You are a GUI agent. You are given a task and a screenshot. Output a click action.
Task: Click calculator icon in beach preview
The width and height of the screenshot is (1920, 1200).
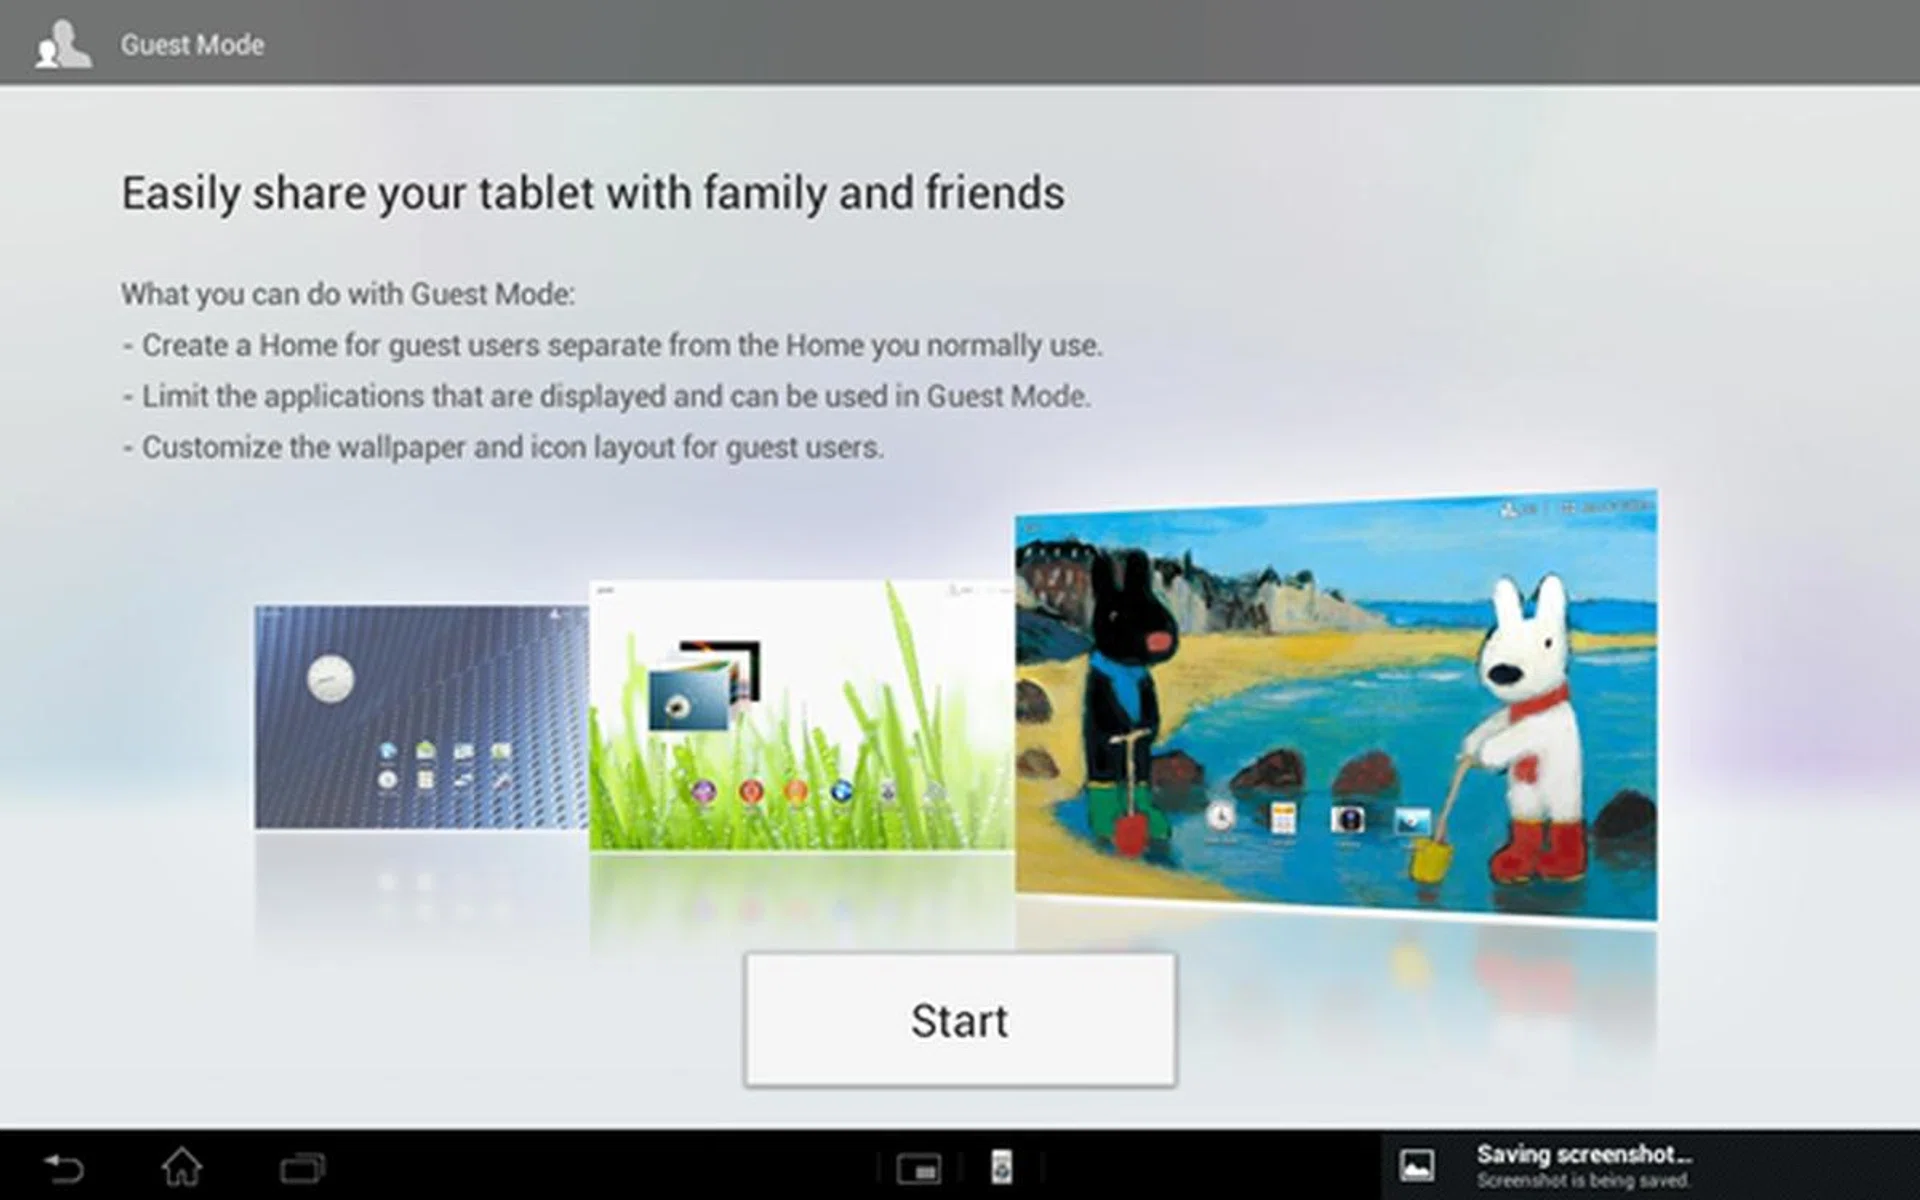1283,818
